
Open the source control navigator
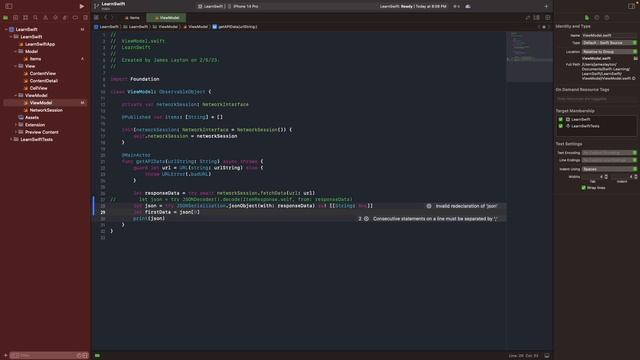point(16,18)
